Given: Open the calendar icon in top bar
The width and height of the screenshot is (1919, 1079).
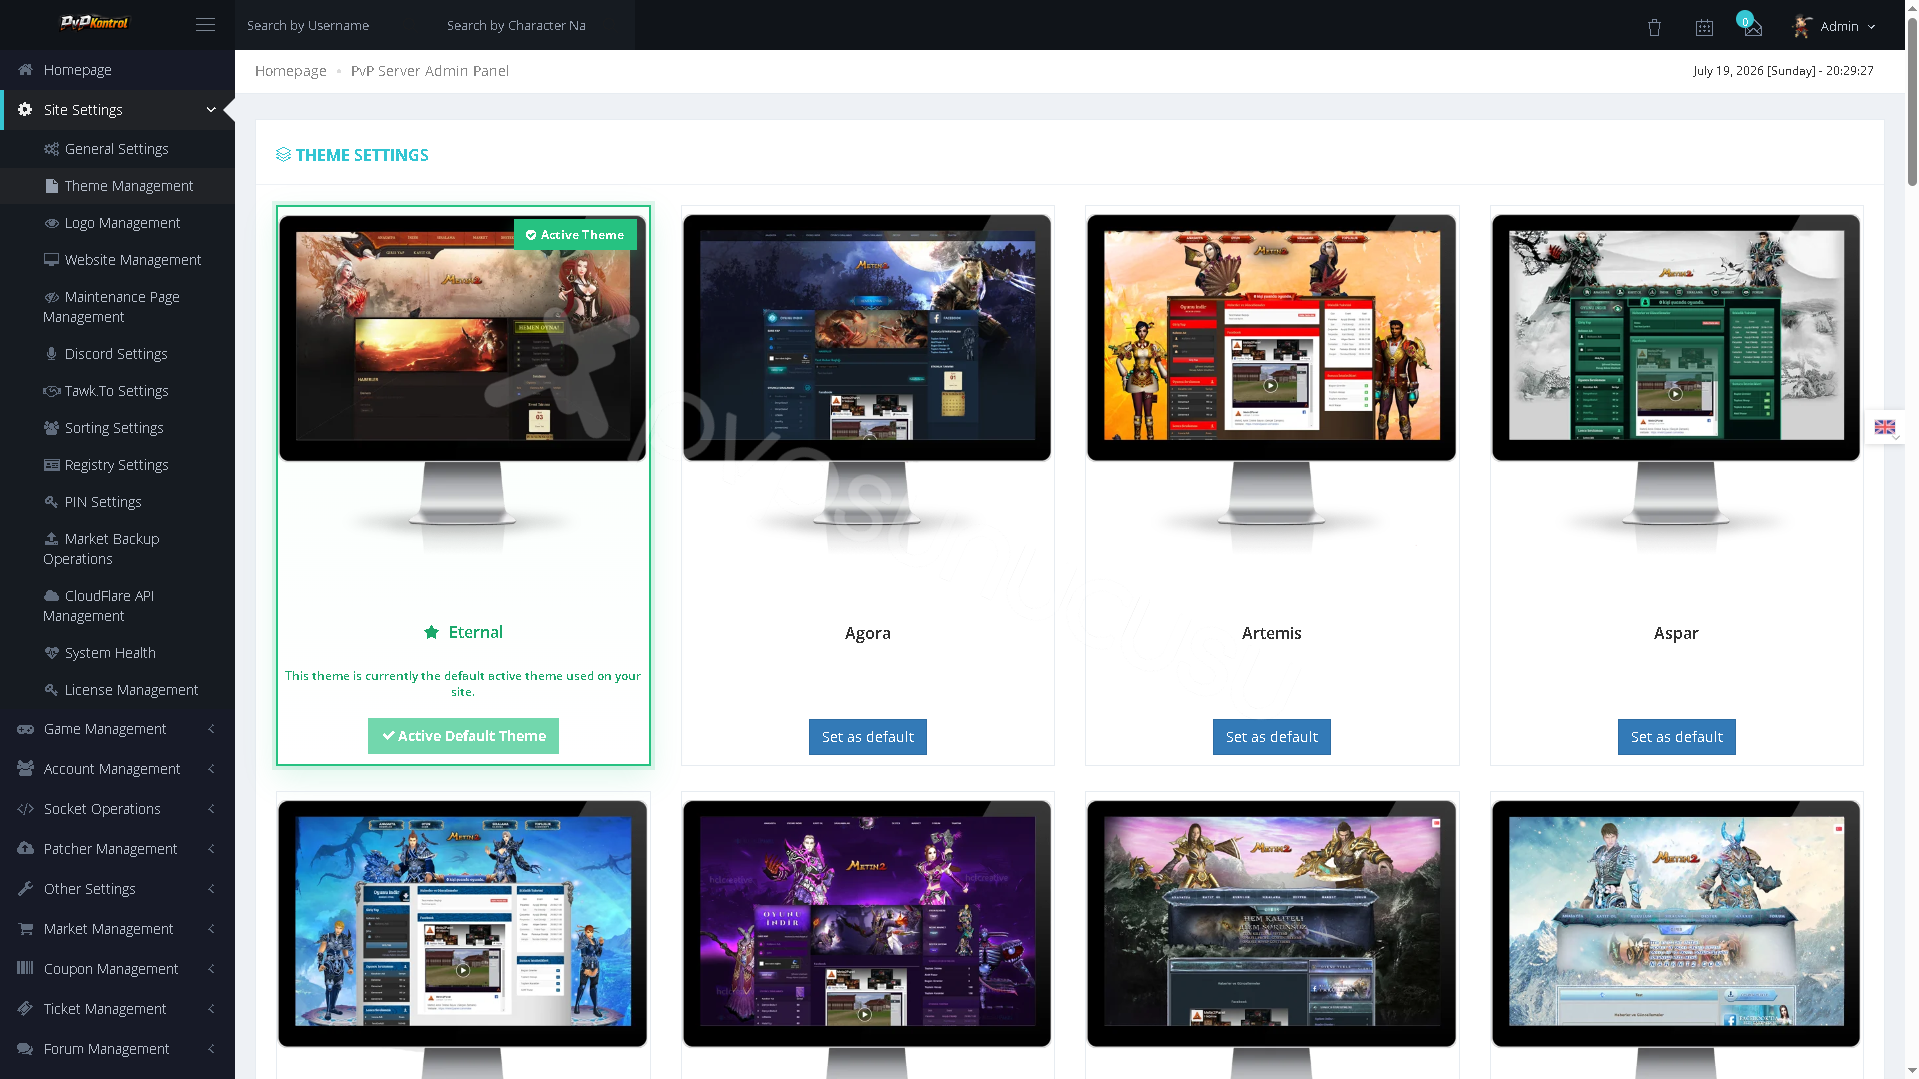Looking at the screenshot, I should pyautogui.click(x=1704, y=27).
